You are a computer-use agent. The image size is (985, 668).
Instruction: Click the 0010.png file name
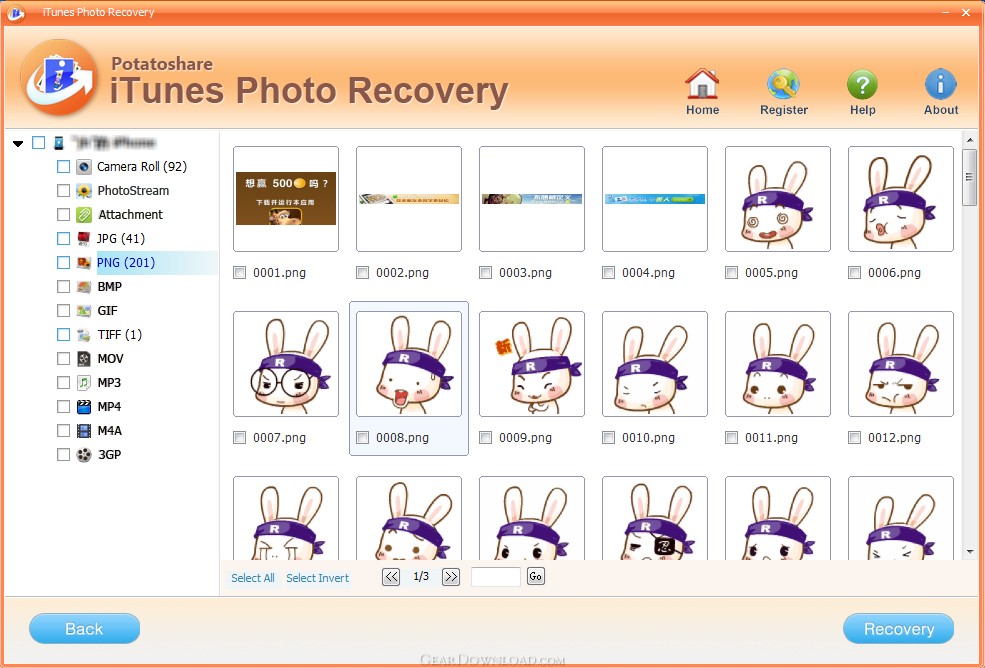point(648,437)
